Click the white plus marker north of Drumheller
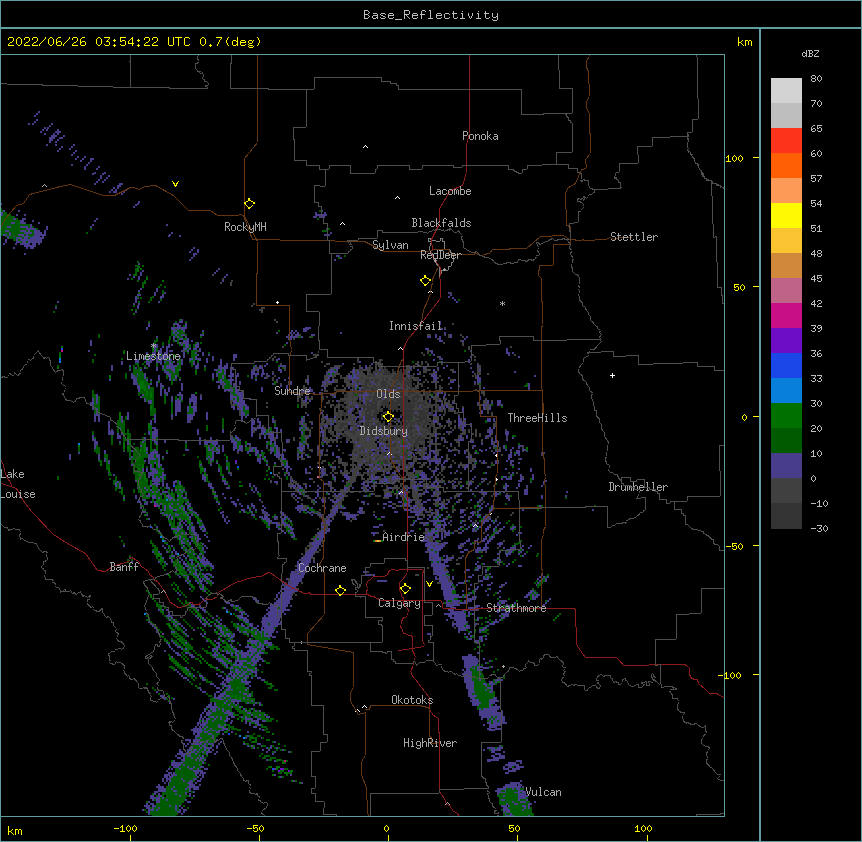 [x=612, y=375]
